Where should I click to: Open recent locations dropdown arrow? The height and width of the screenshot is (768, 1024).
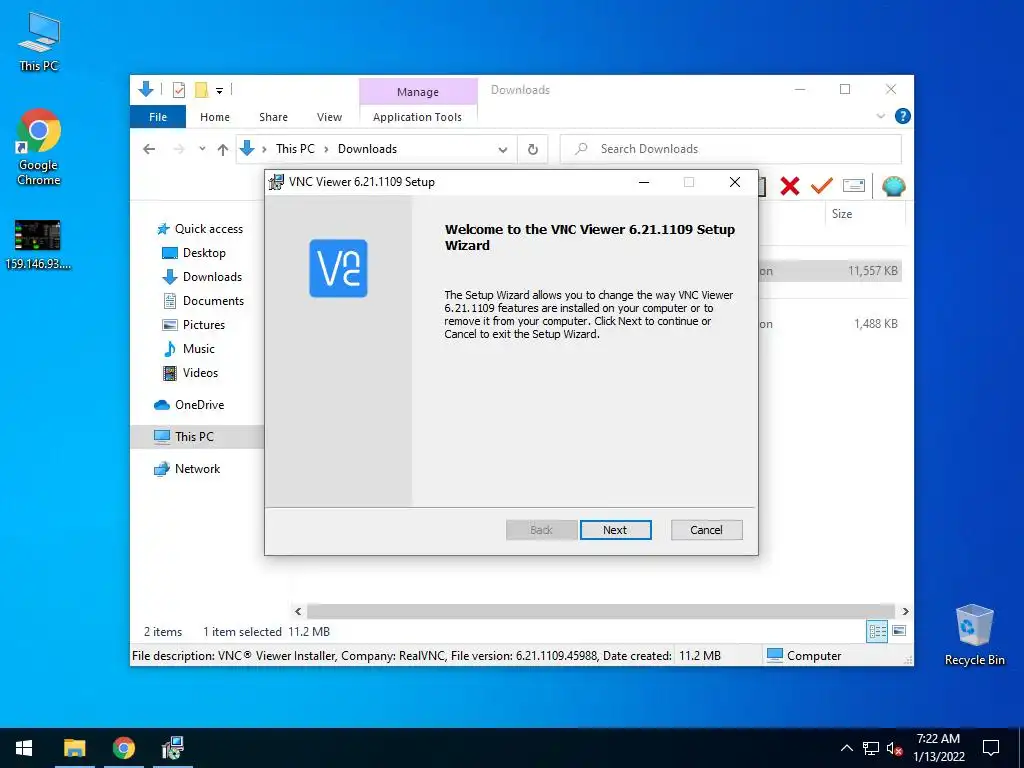202,149
